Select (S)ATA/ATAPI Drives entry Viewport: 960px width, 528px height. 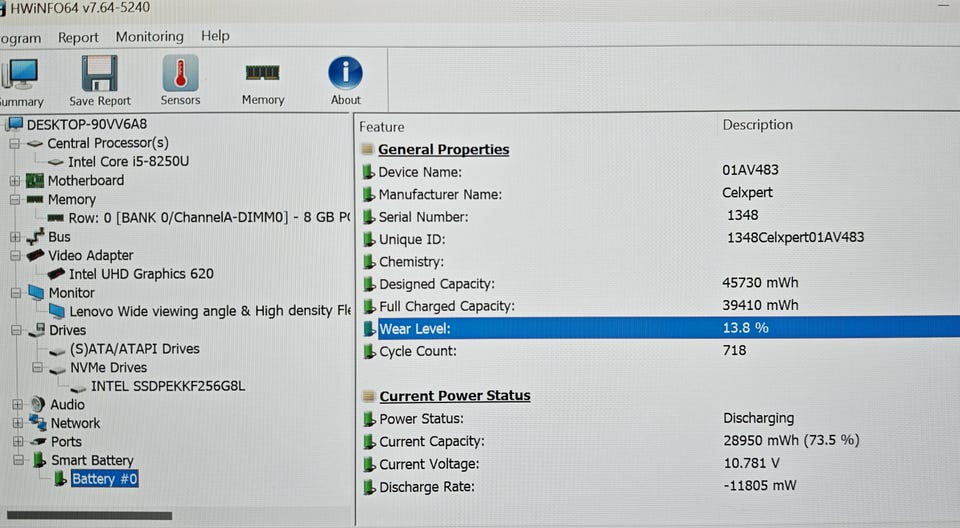(x=135, y=349)
